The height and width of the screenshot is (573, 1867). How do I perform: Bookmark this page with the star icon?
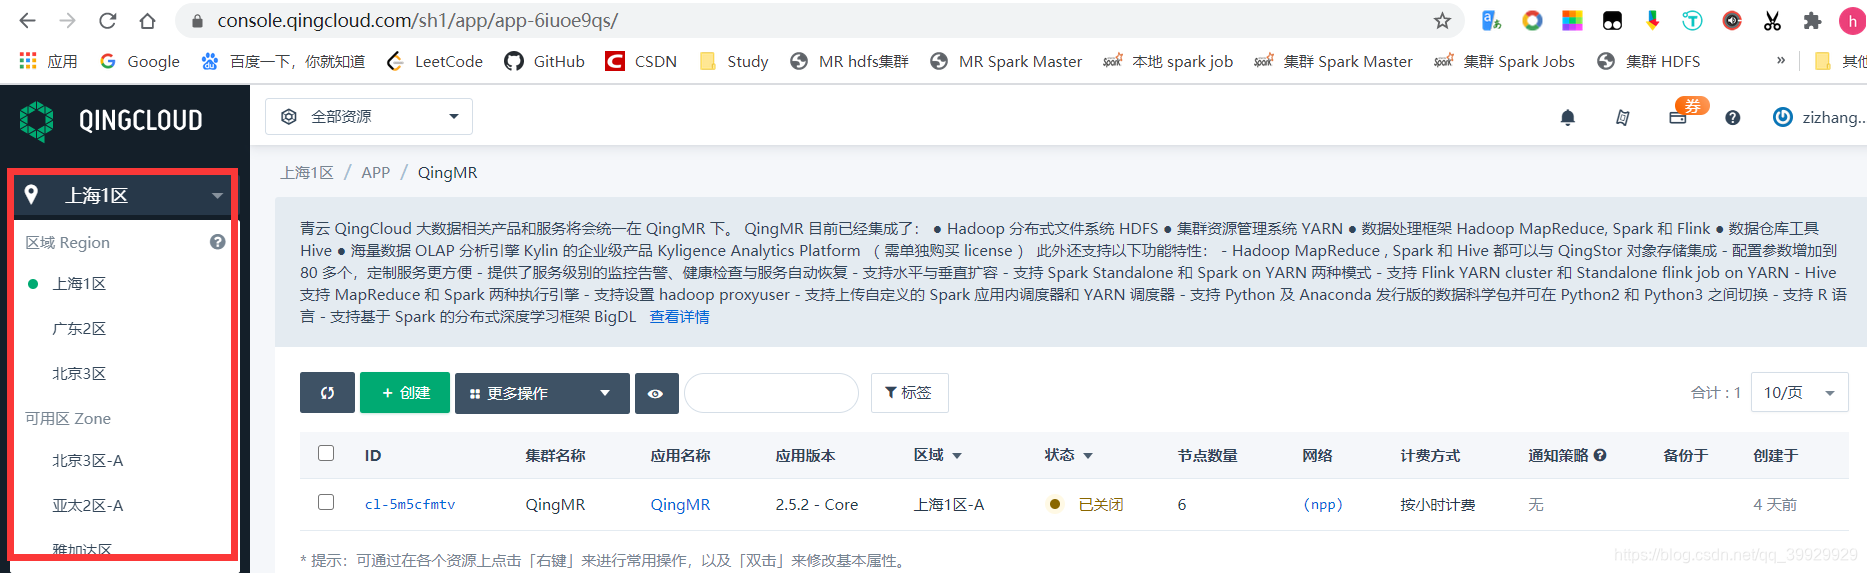coord(1442,20)
